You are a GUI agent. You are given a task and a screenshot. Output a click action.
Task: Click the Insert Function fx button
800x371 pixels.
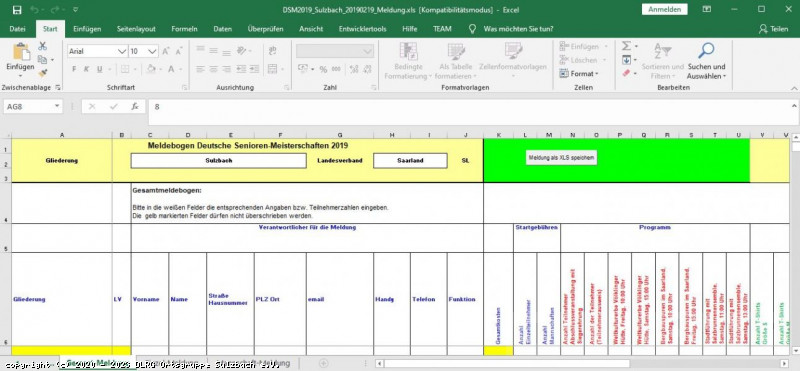pos(135,106)
